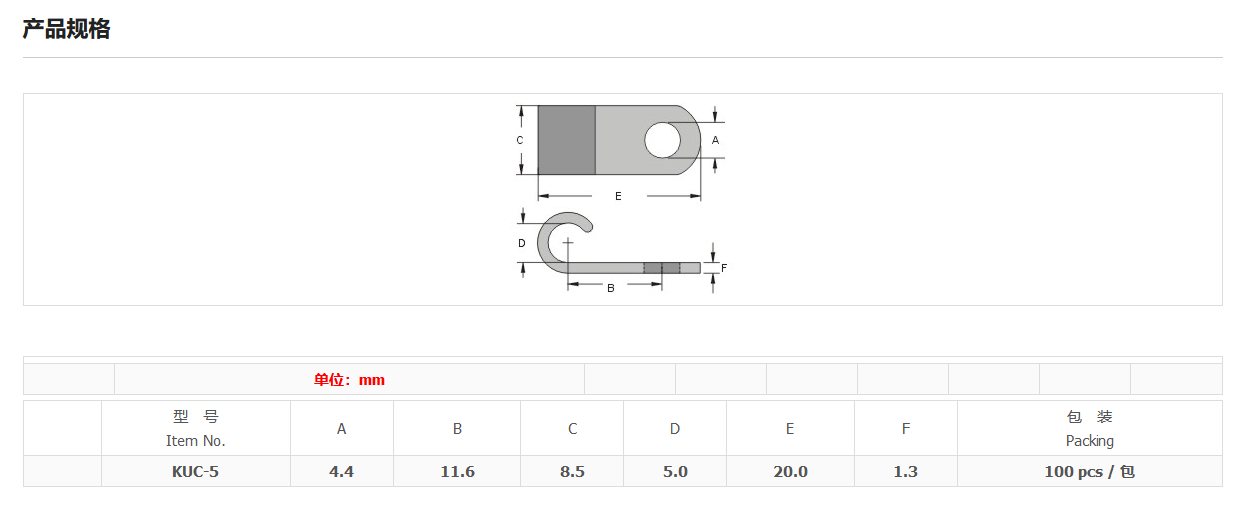Viewport: 1235px width, 508px height.
Task: Click the 4.4 value cell
Action: pos(342,471)
